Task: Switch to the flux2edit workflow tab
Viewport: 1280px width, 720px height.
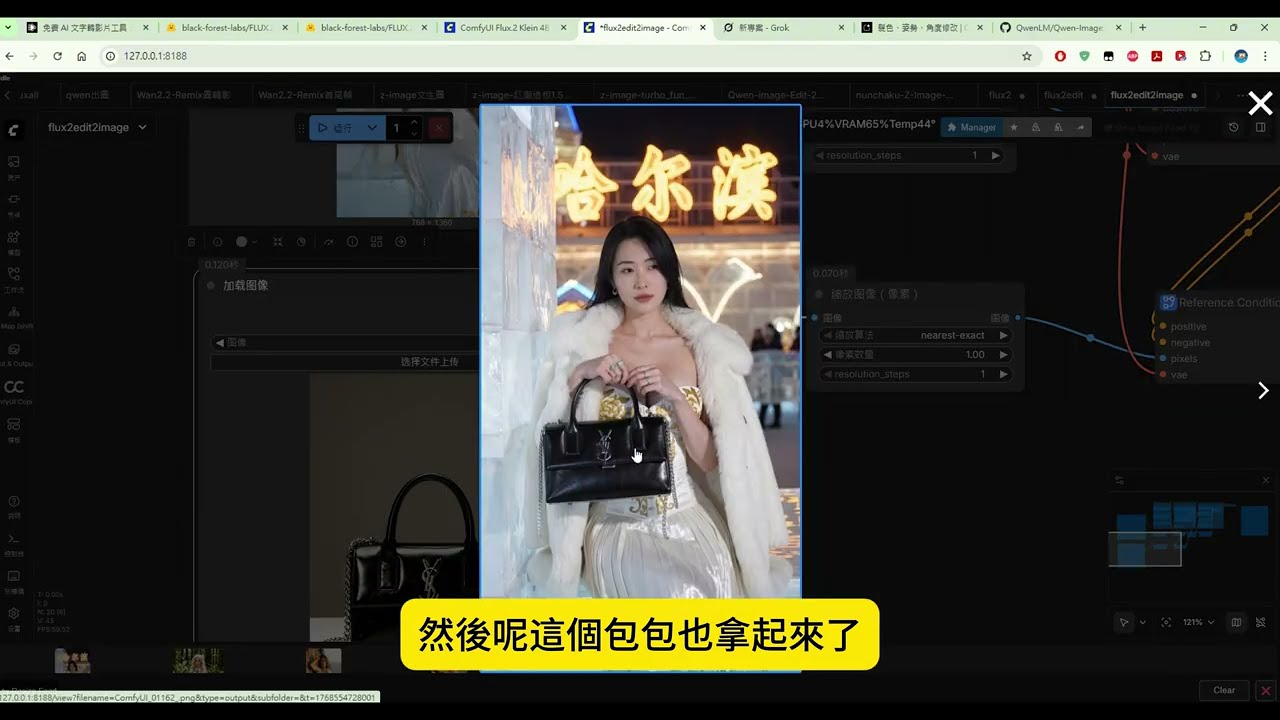Action: tap(1063, 95)
